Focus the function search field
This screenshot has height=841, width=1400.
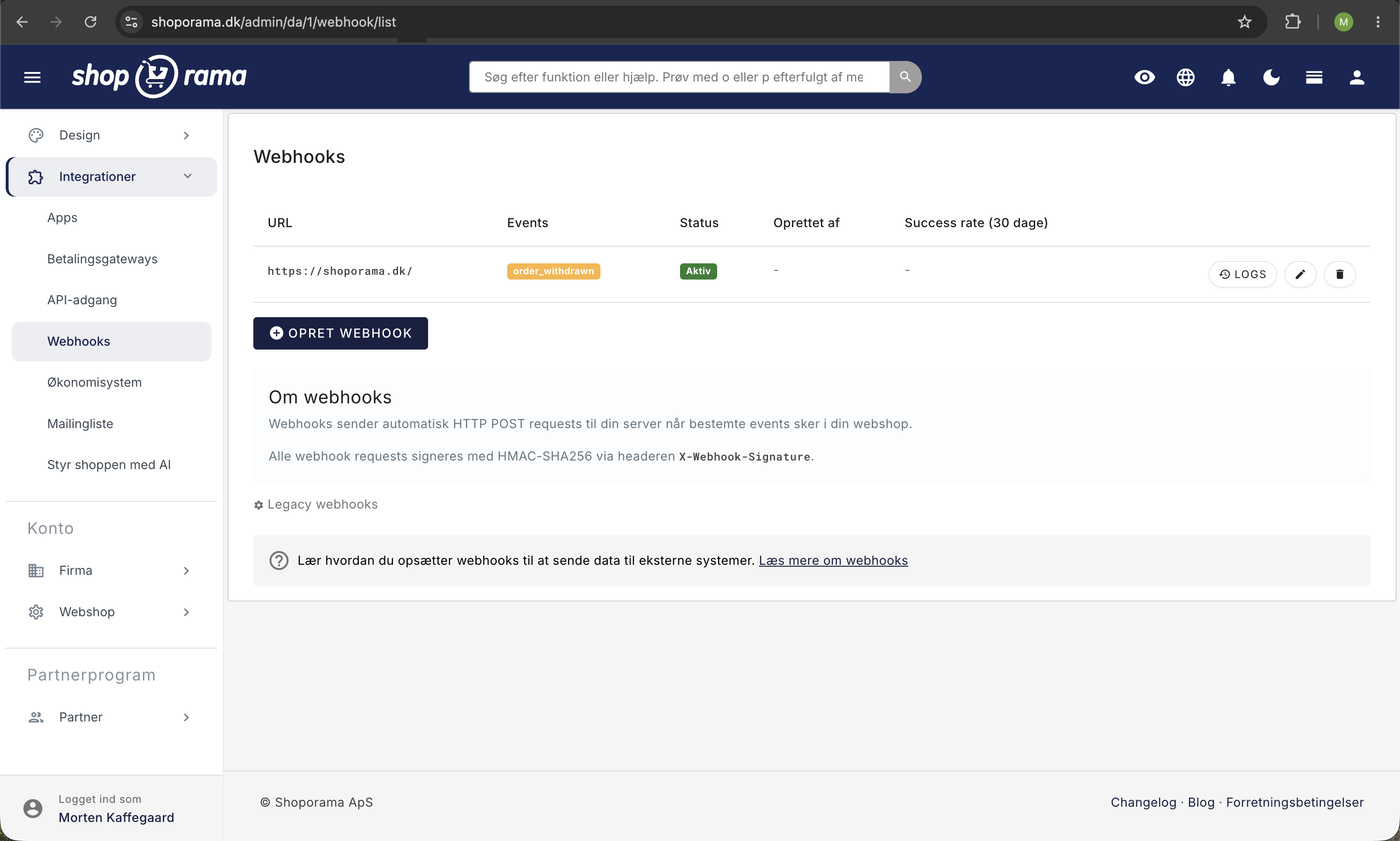click(x=679, y=77)
